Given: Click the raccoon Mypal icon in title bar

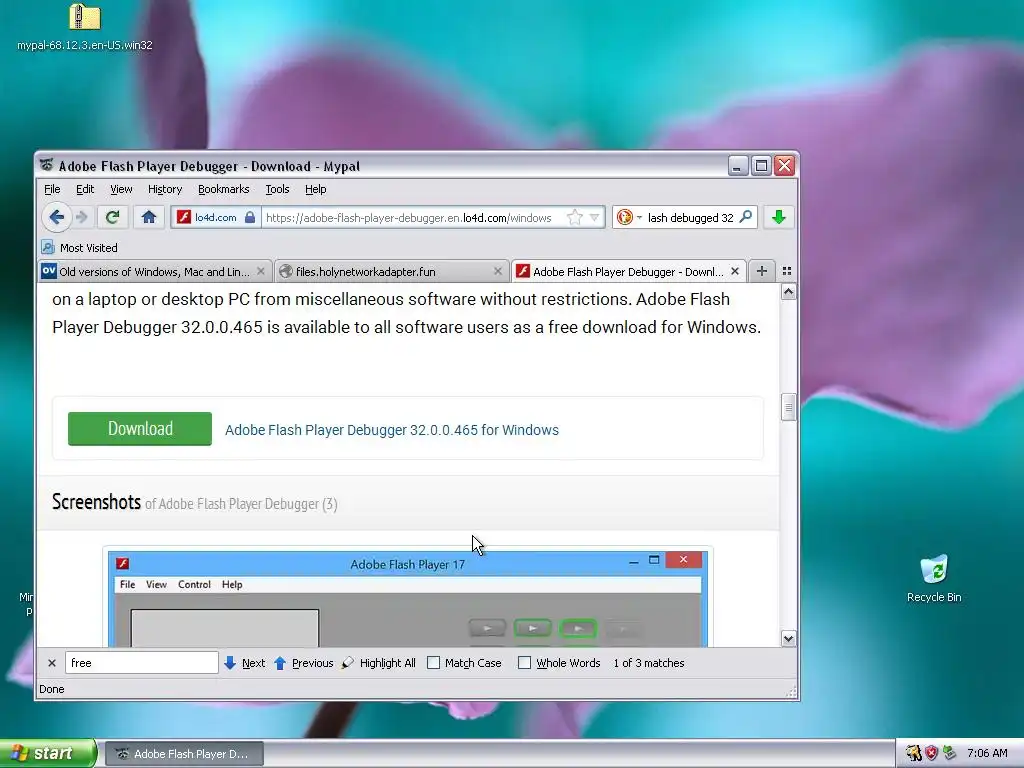Looking at the screenshot, I should (x=46, y=165).
